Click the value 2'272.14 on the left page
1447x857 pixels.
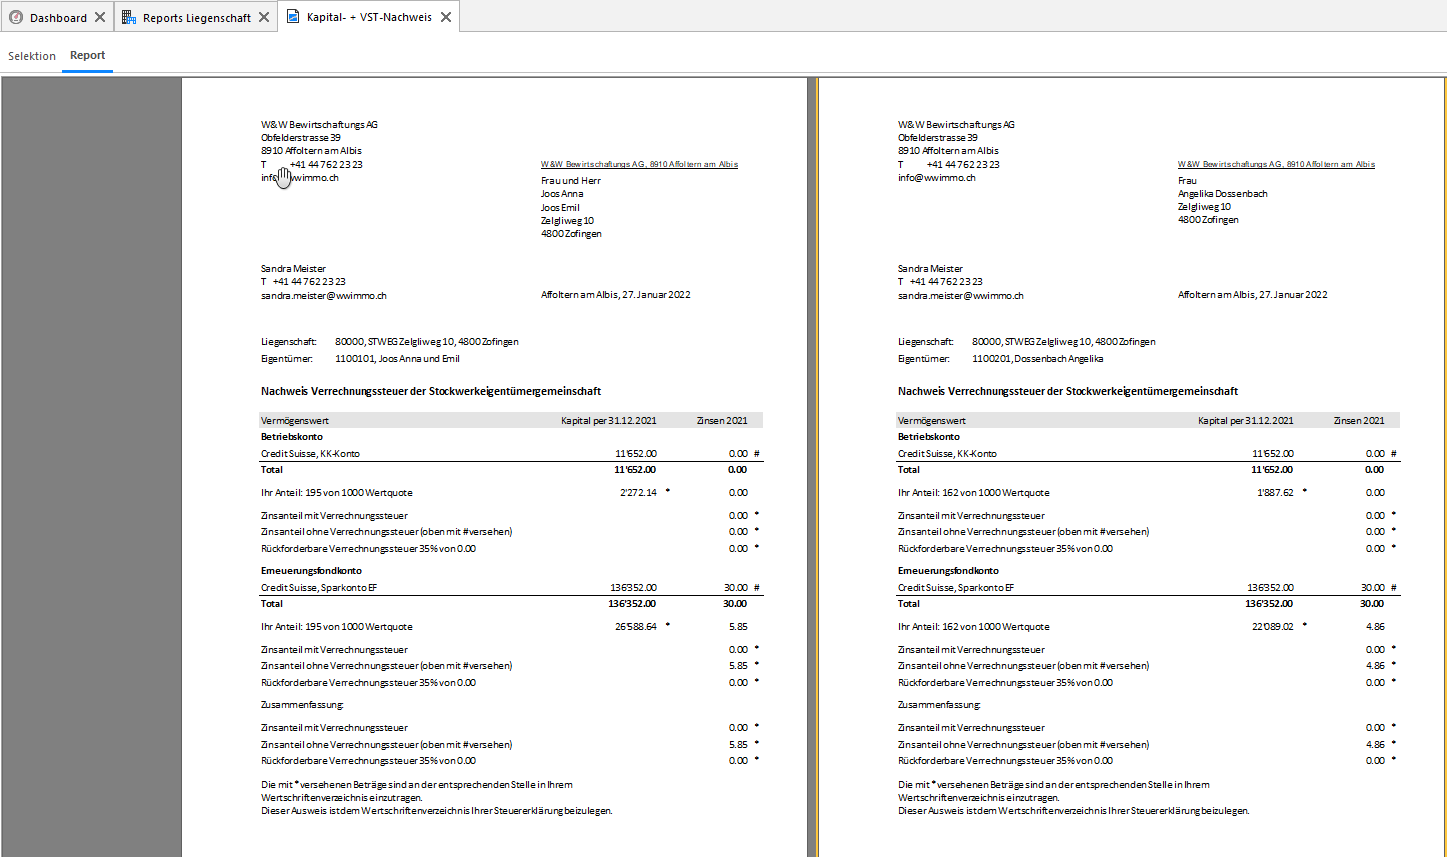pos(636,492)
